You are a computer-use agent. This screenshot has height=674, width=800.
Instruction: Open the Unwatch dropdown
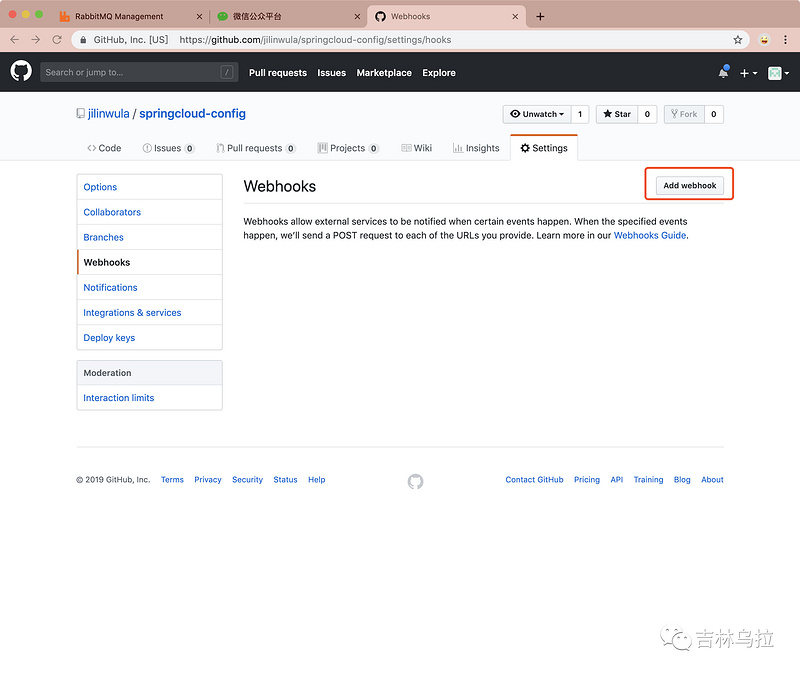[x=537, y=114]
